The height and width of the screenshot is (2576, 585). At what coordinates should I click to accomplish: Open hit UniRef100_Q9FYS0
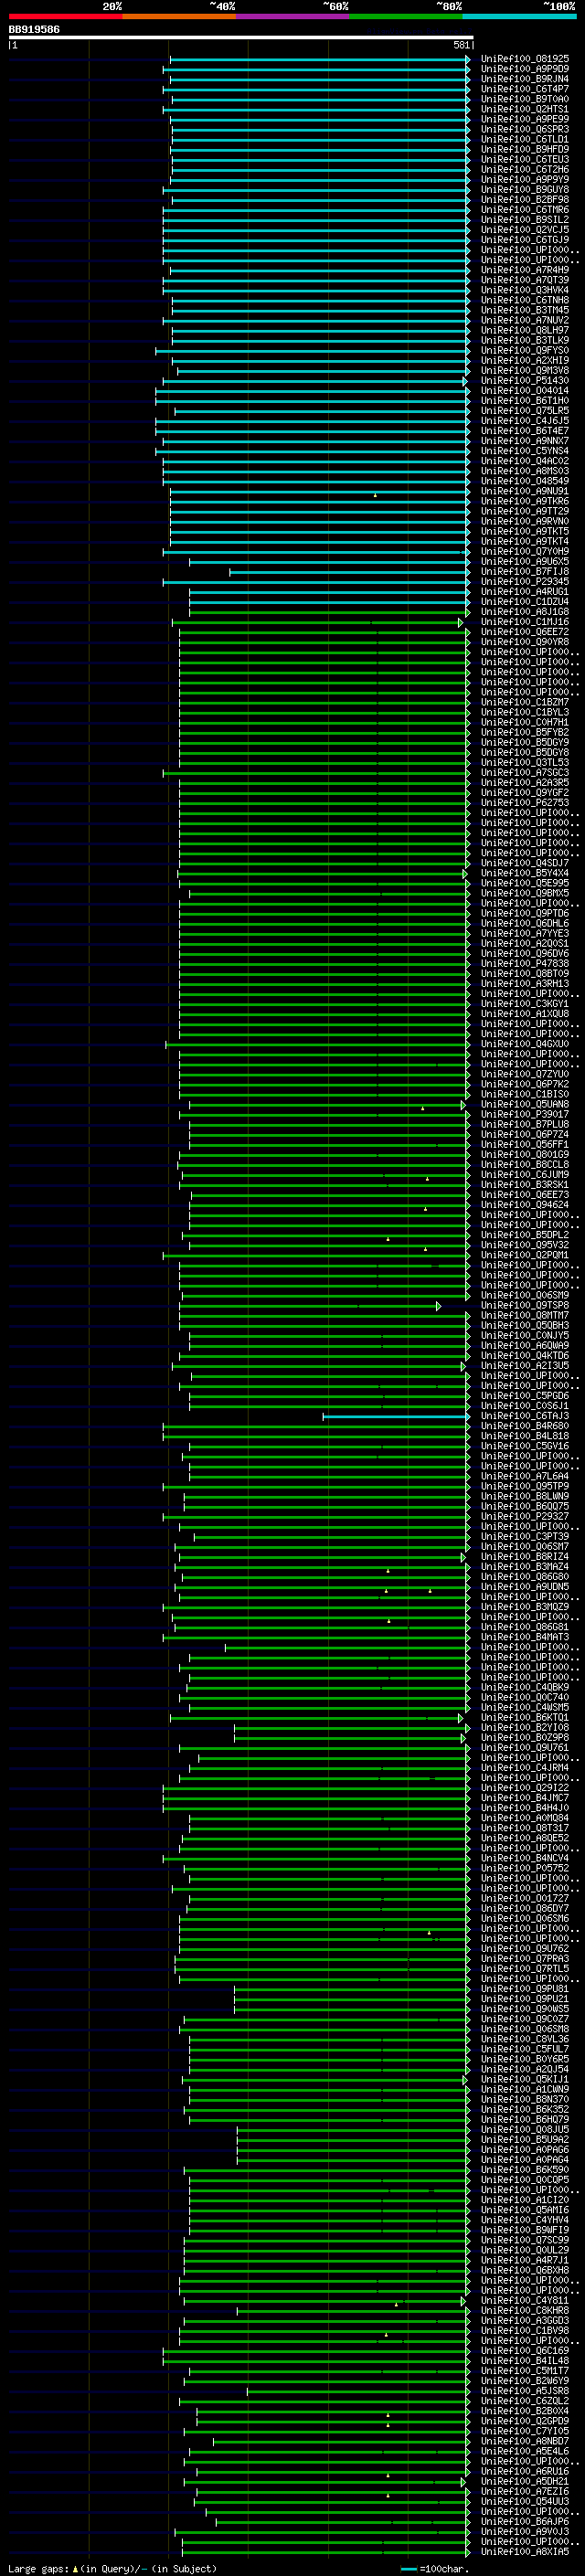[x=525, y=351]
